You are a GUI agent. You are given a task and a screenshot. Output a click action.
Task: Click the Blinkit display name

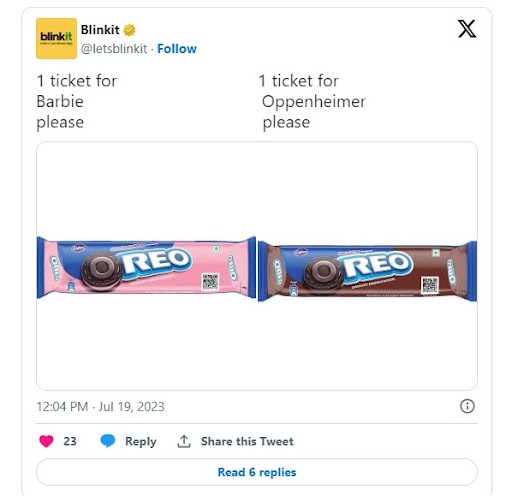[x=100, y=30]
